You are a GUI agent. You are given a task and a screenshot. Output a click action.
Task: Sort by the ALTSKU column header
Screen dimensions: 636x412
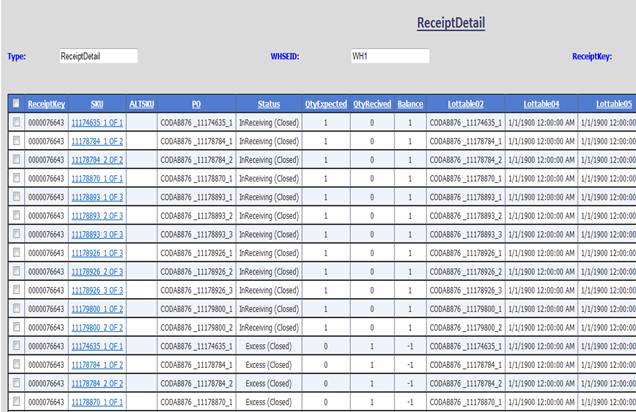click(142, 105)
